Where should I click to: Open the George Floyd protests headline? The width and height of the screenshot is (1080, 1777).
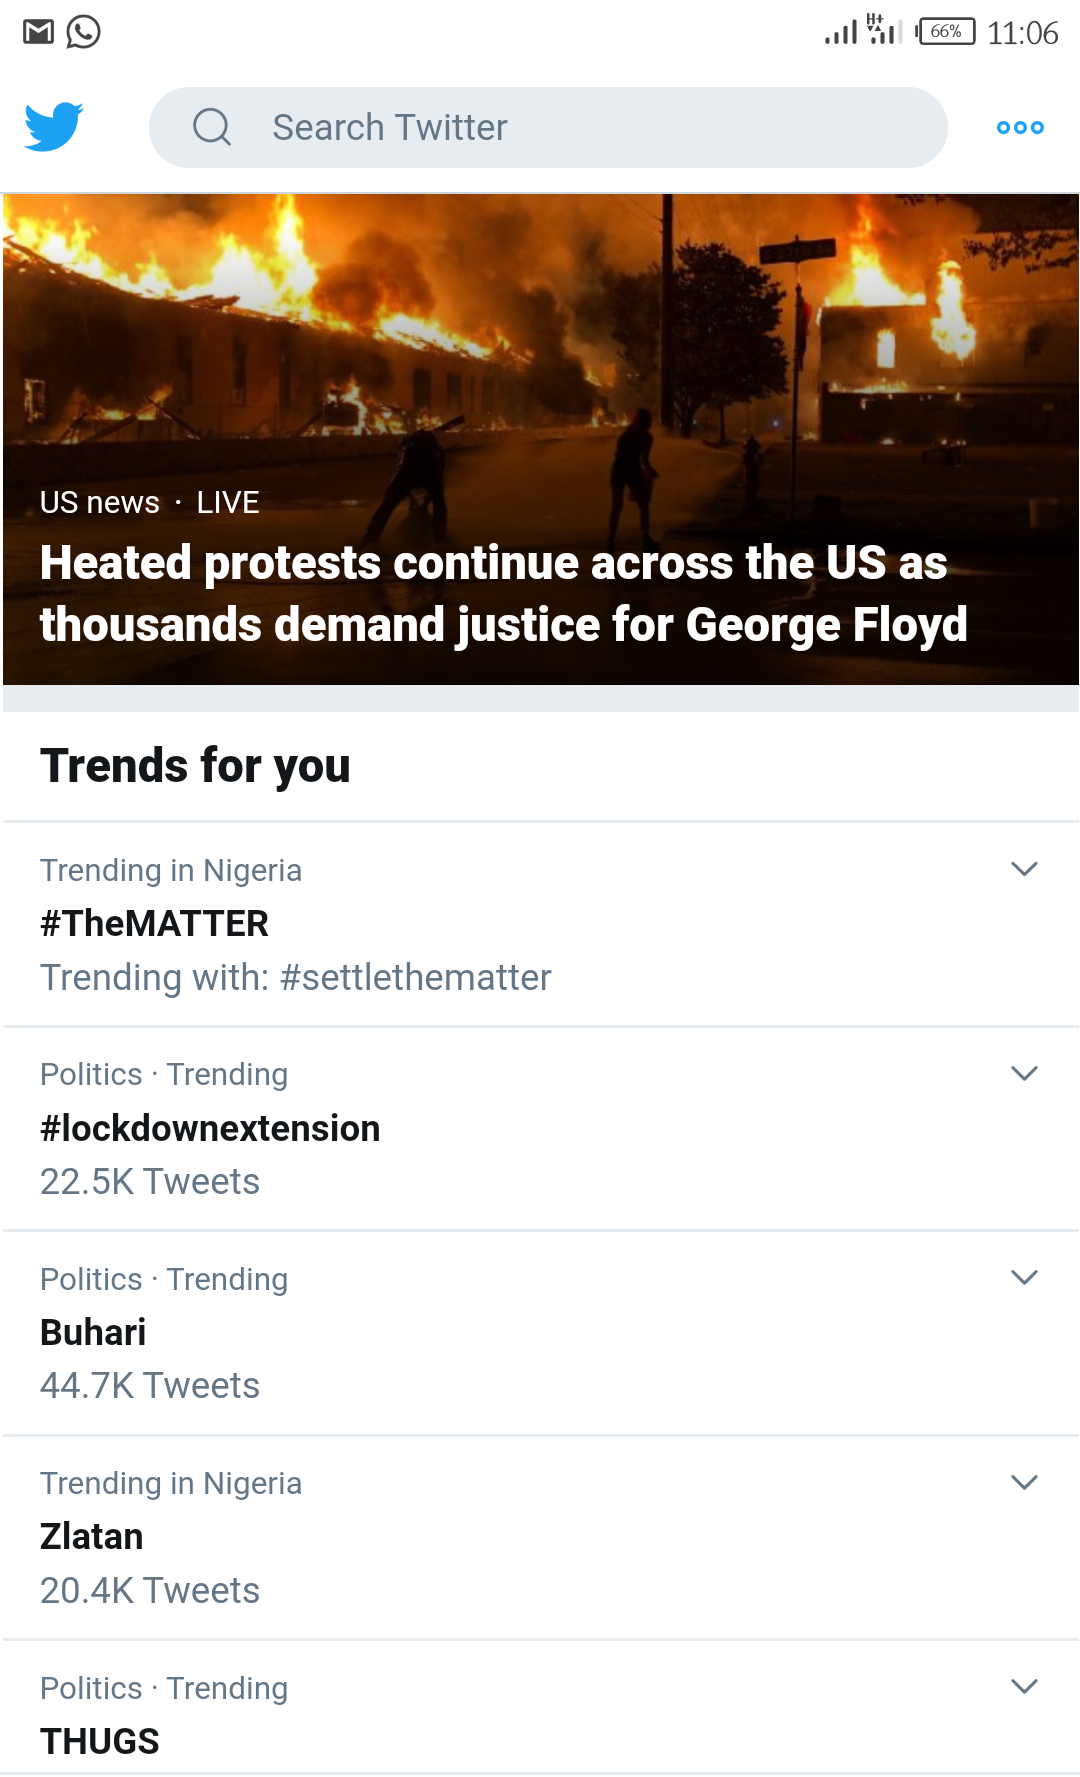[x=503, y=594]
